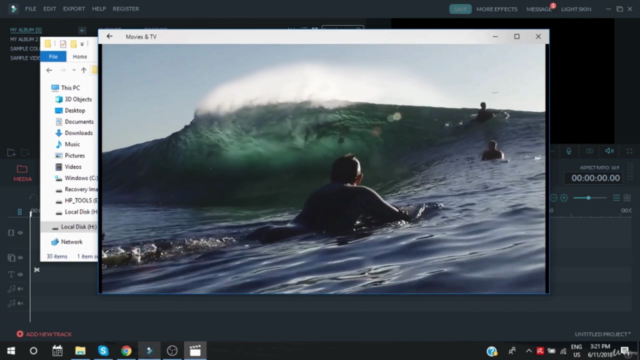The width and height of the screenshot is (640, 360).
Task: Click timeline zoom in plus icon
Action: (564, 198)
